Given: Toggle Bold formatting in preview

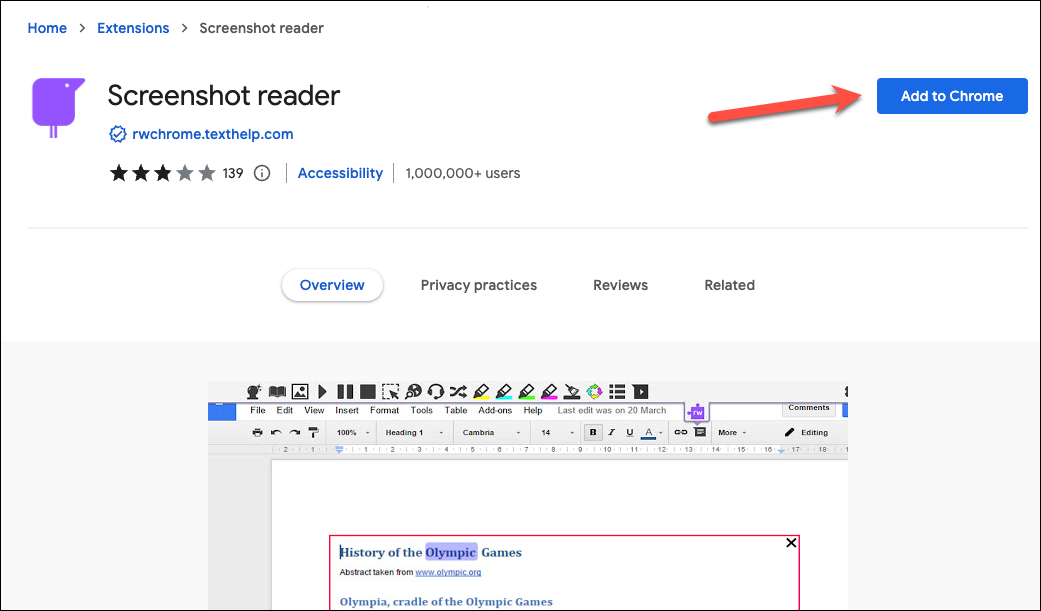Looking at the screenshot, I should [593, 432].
